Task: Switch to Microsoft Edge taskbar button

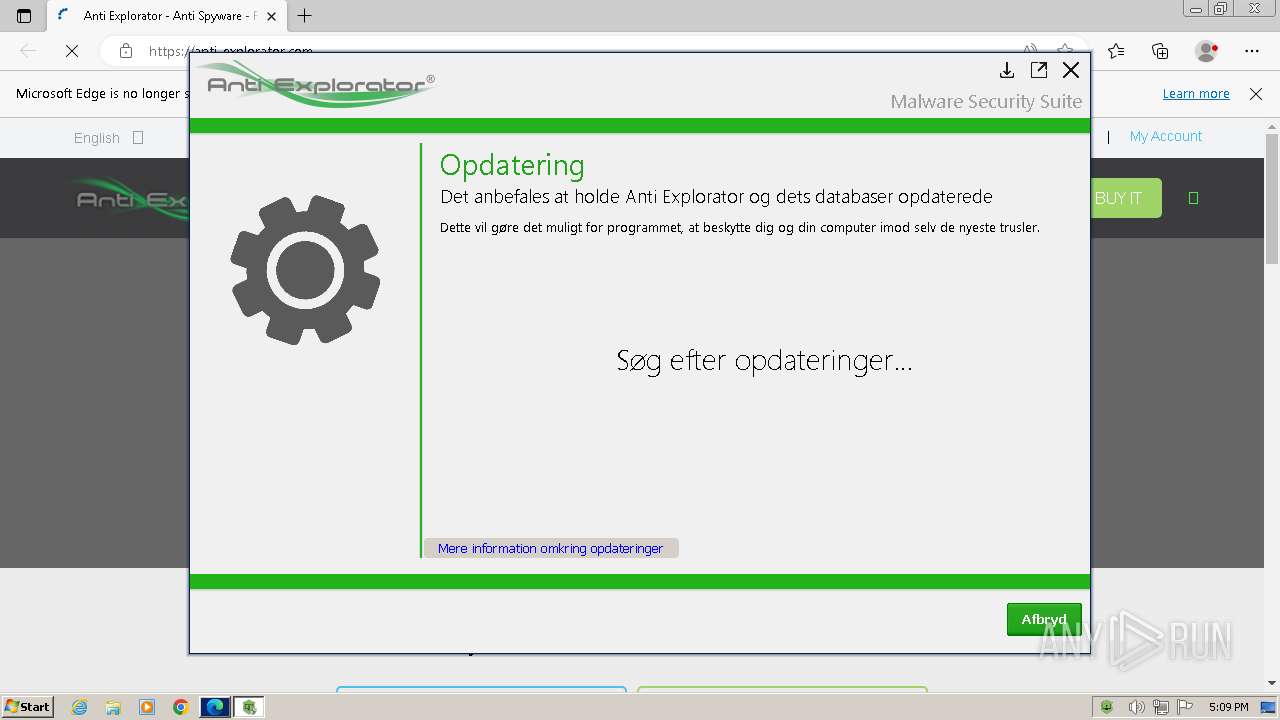Action: pos(215,707)
